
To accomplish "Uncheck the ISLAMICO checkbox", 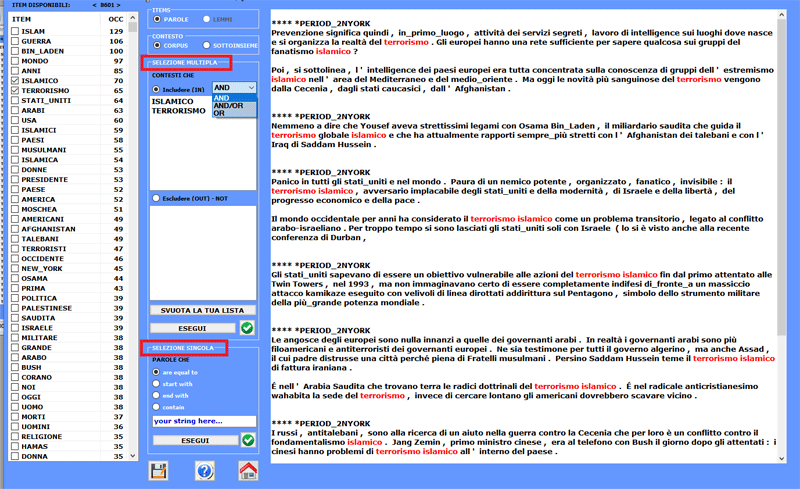I will (x=15, y=81).
